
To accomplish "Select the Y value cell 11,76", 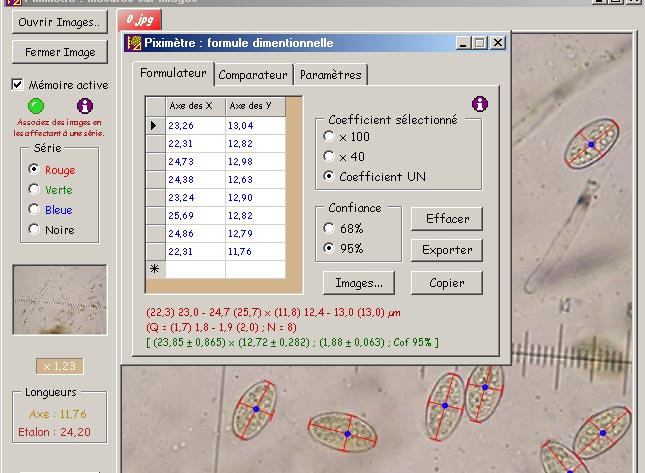I will [x=255, y=251].
